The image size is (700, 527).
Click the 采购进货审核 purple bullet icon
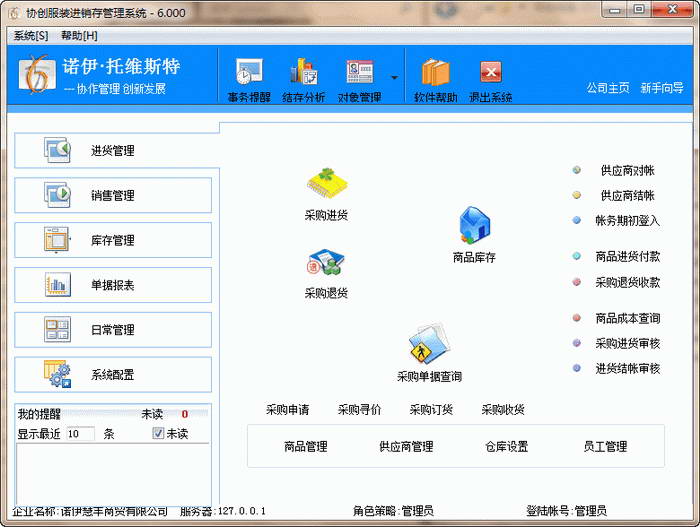577,343
